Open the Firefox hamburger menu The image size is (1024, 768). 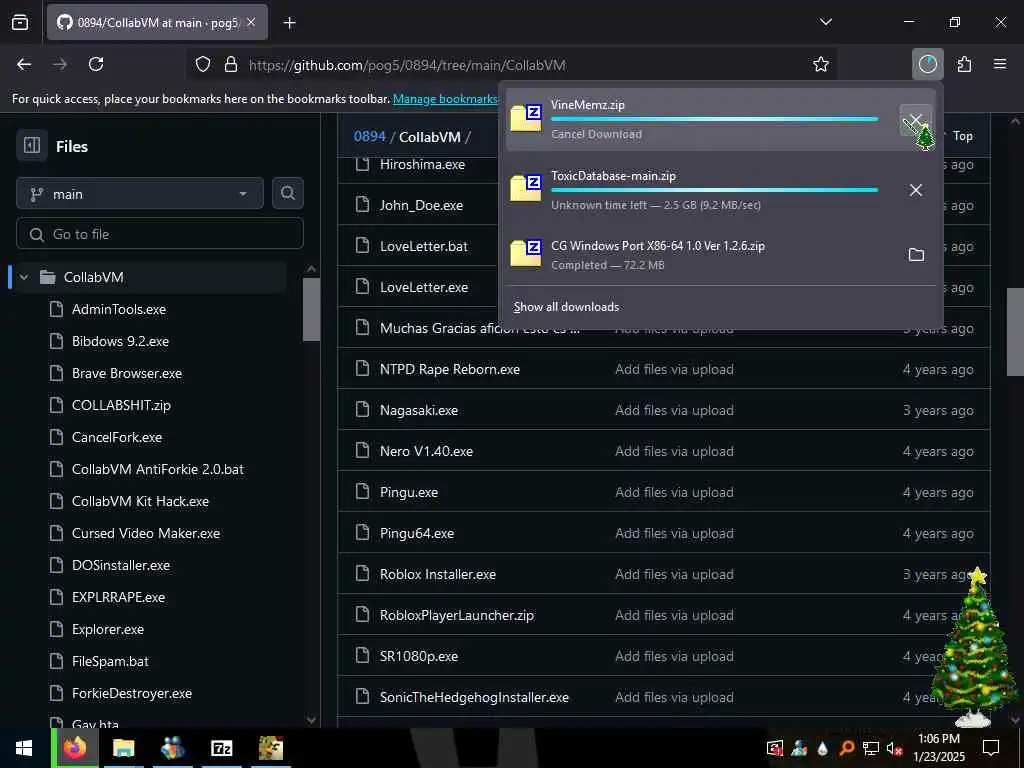[1000, 64]
